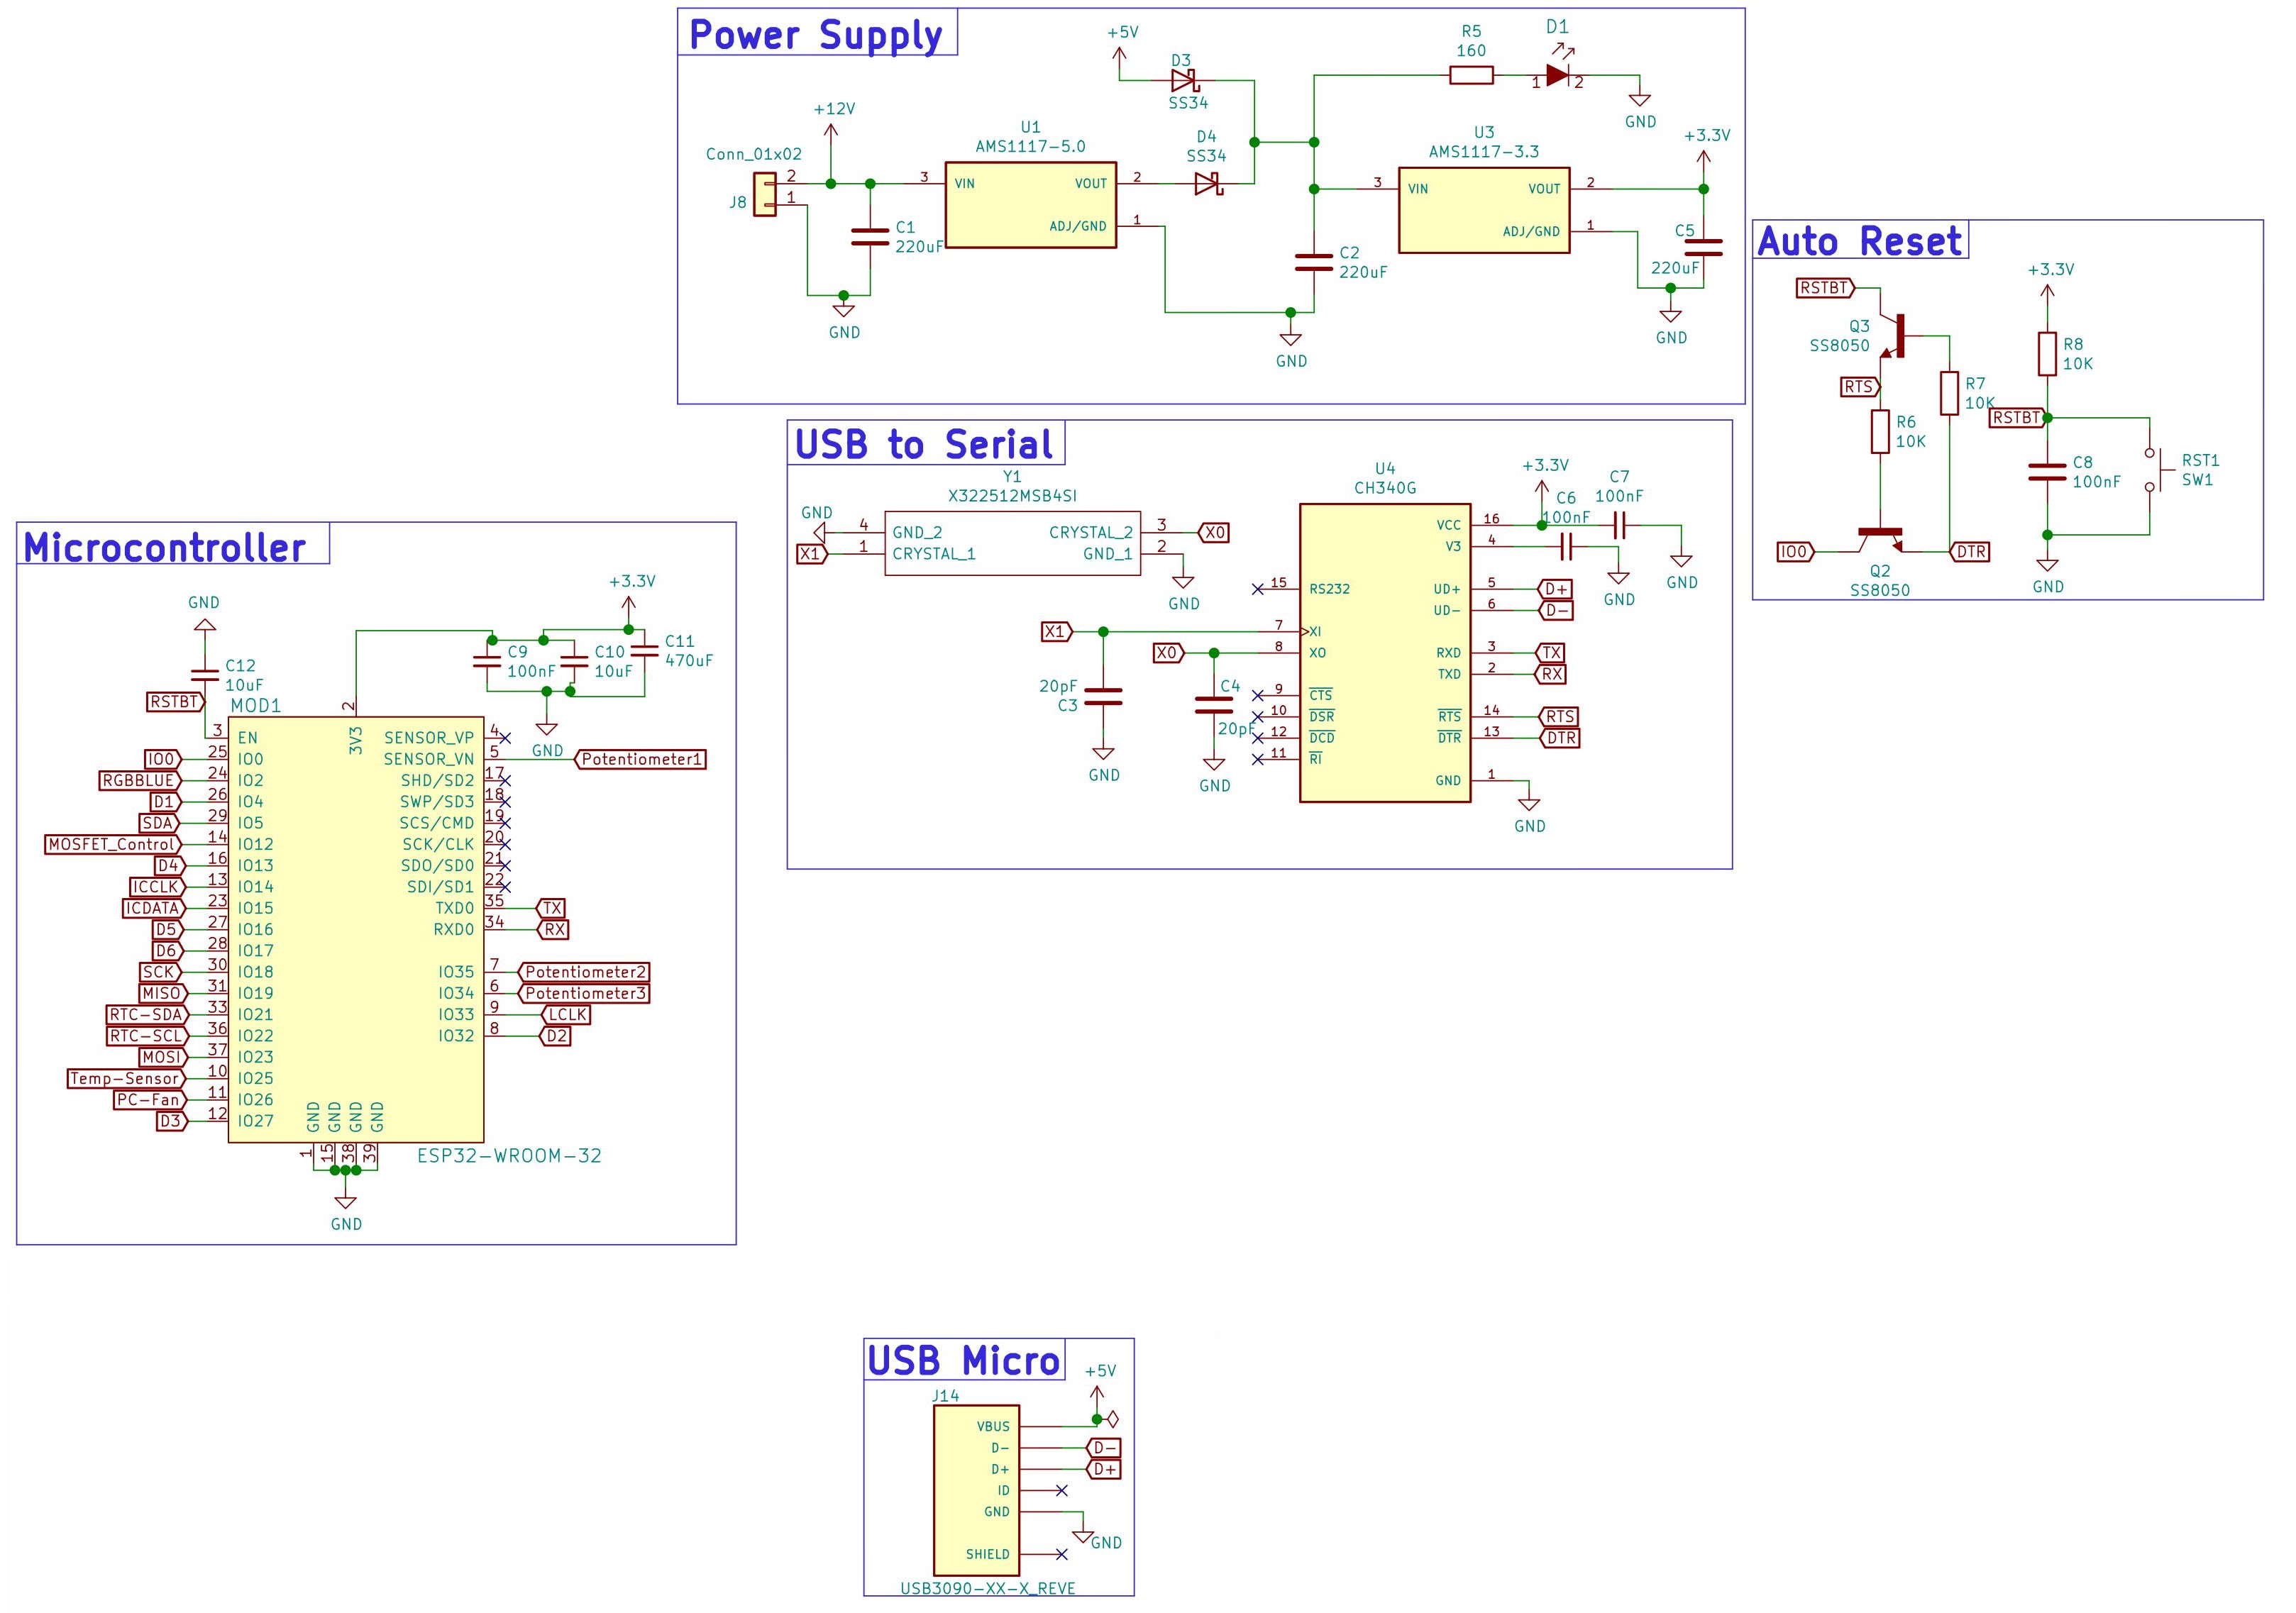Click the X0 label on crystal CRYSTAL_2 pin
Screen dimensions: 2296x1613
click(1213, 533)
